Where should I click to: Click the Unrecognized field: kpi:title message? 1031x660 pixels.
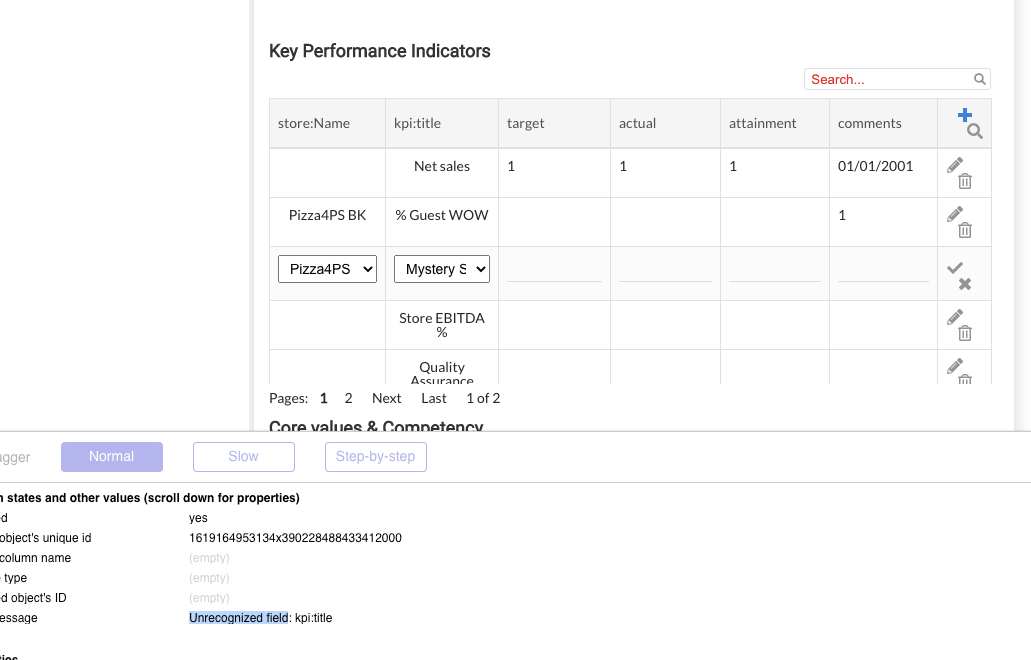pyautogui.click(x=260, y=618)
